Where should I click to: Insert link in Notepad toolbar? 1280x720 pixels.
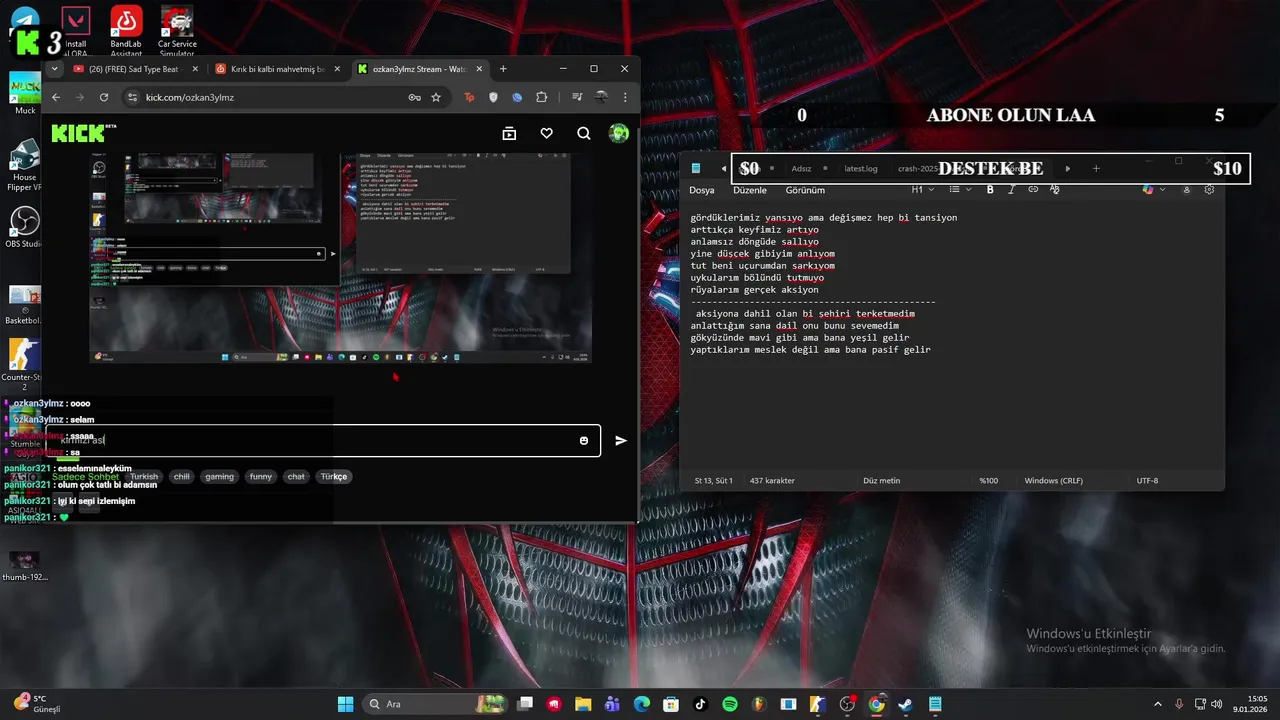click(x=1033, y=189)
